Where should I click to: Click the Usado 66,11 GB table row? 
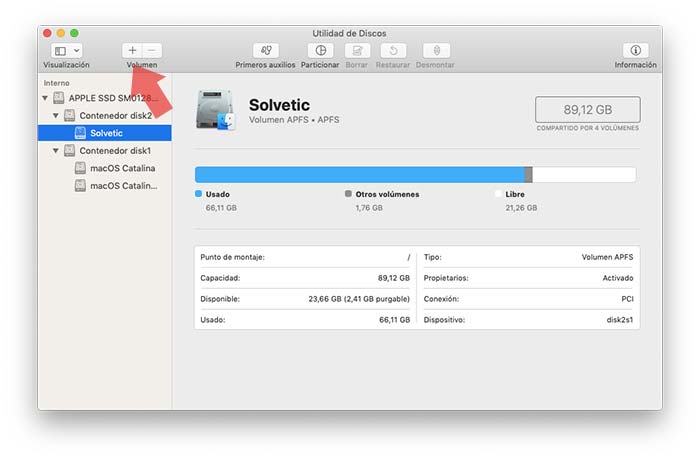(305, 320)
